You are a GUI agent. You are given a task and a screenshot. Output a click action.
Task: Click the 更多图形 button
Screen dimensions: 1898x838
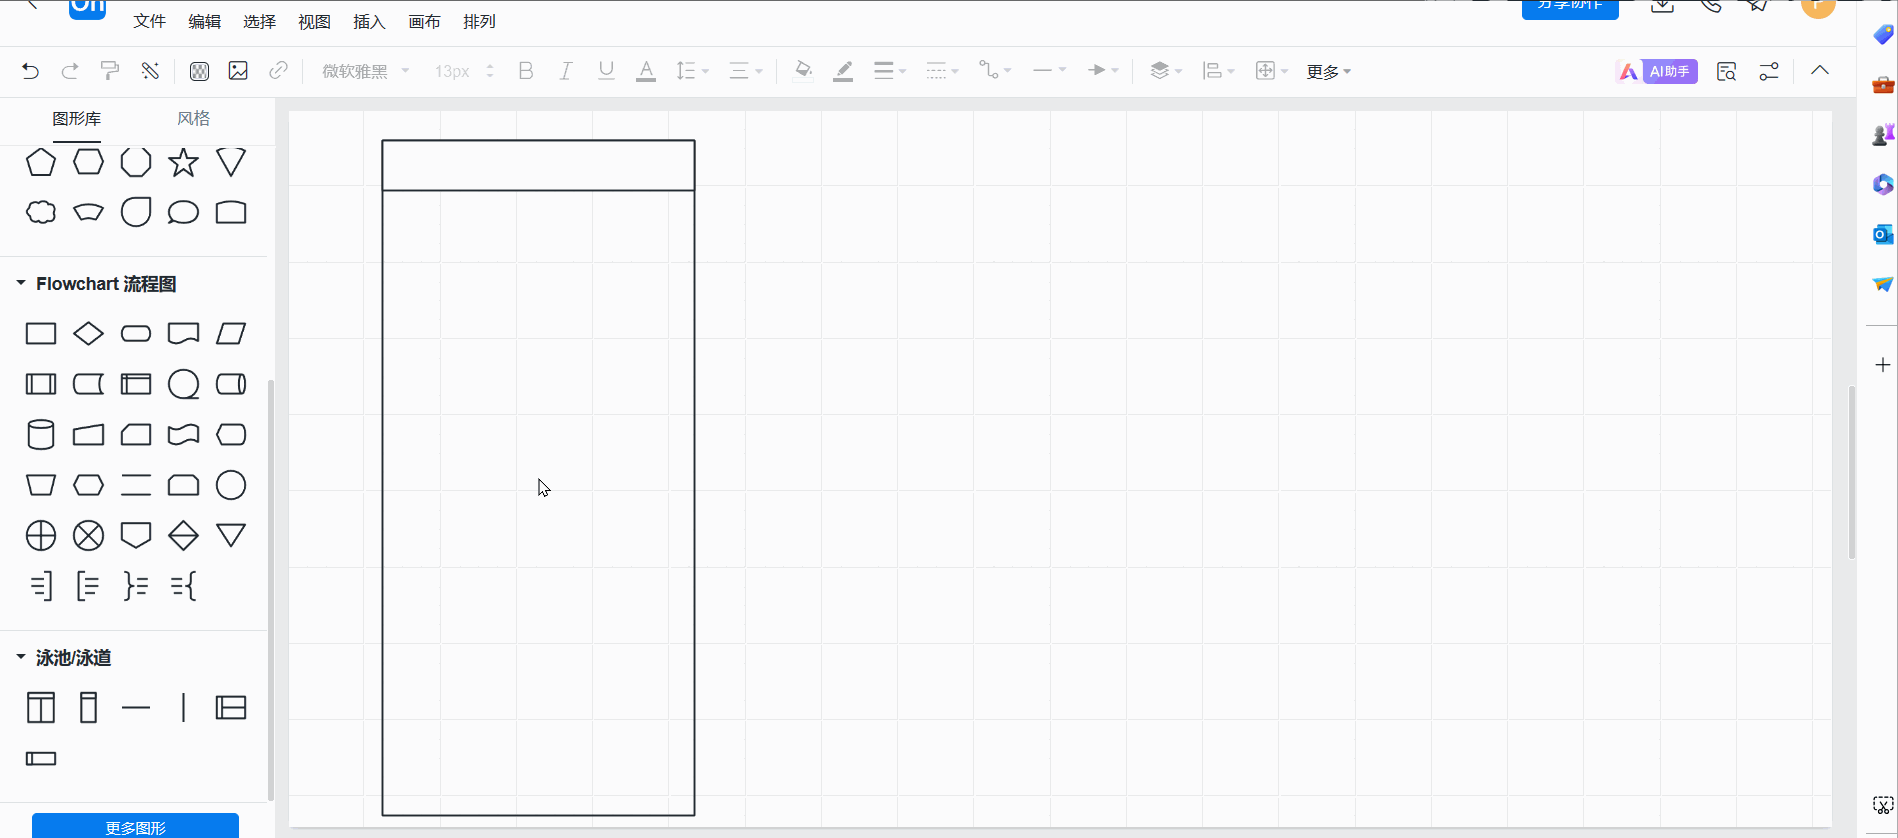135,826
